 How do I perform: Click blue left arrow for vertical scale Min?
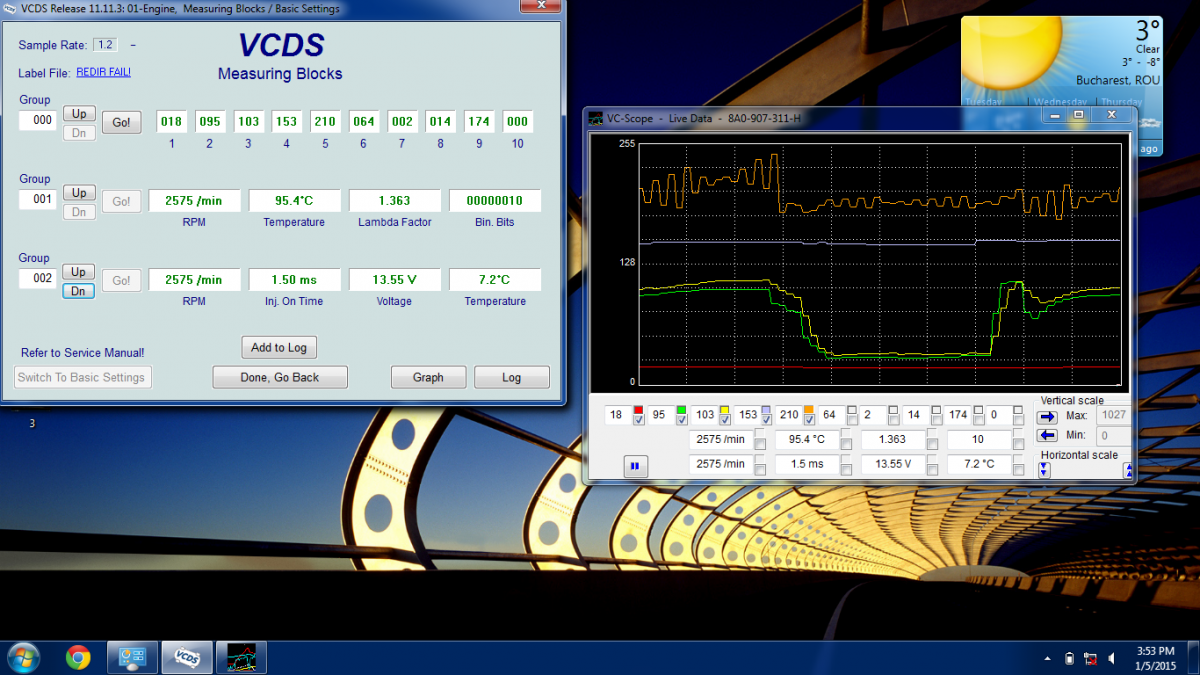pyautogui.click(x=1047, y=435)
